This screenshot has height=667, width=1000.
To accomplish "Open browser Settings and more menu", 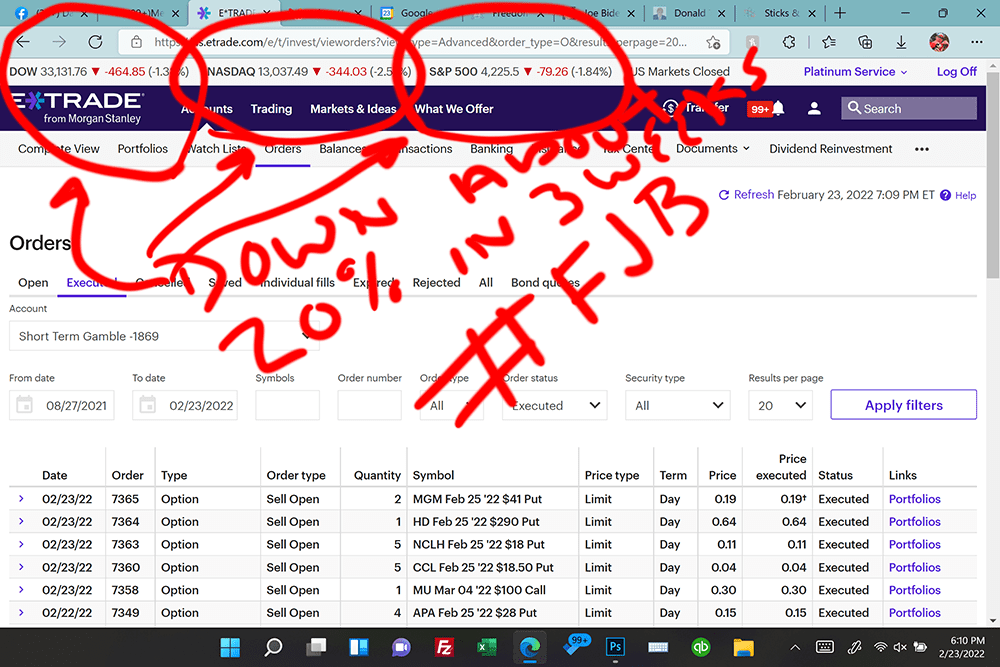I will tap(977, 42).
